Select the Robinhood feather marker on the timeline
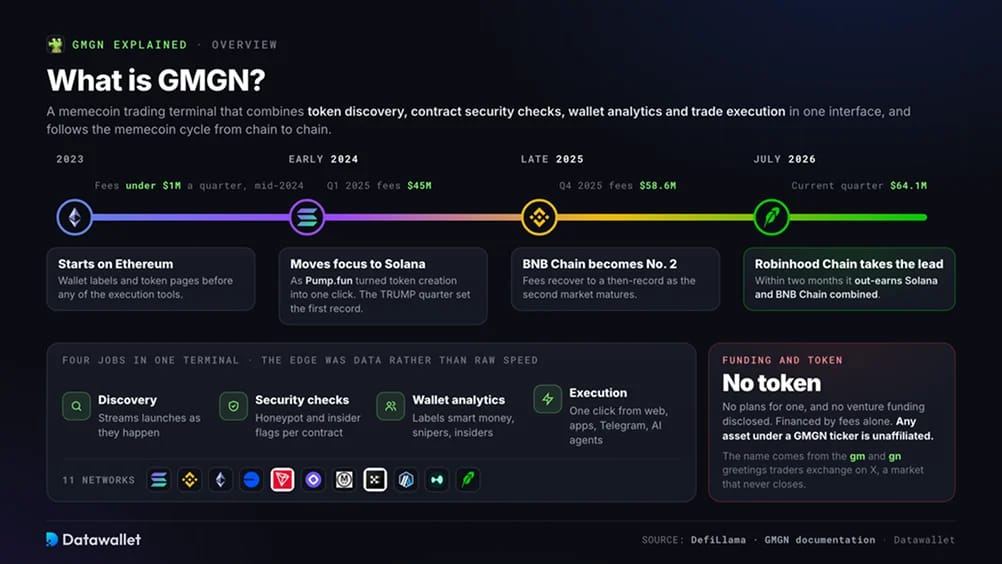1002x564 pixels. click(772, 217)
